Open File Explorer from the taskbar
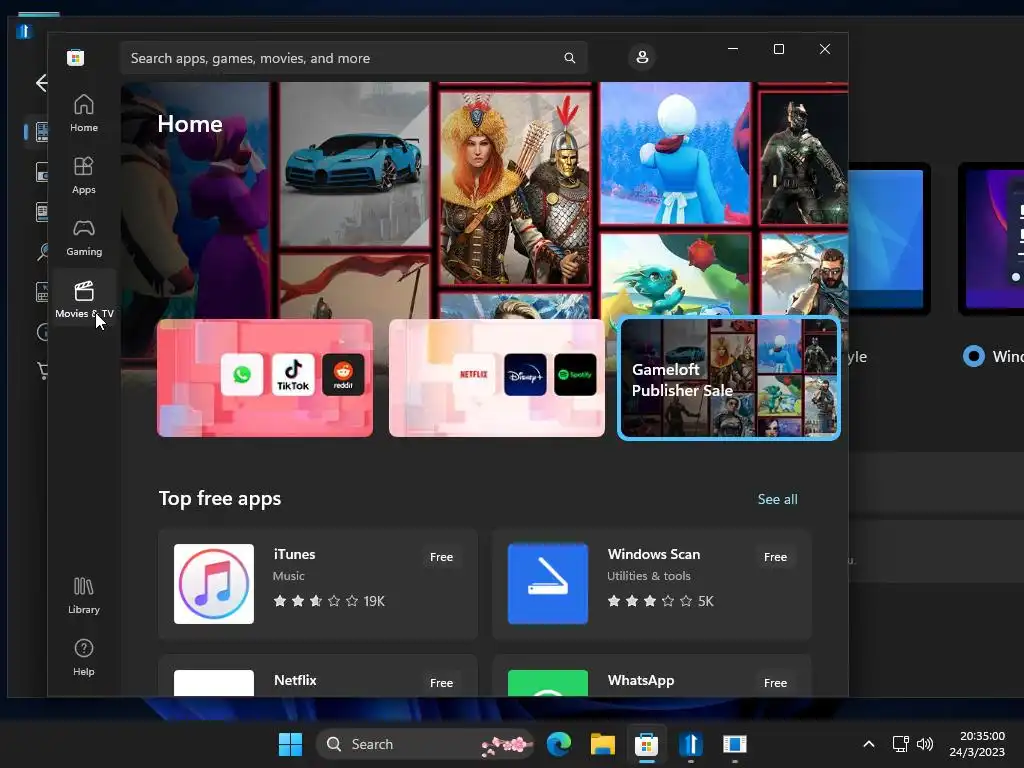The width and height of the screenshot is (1024, 768). click(603, 744)
